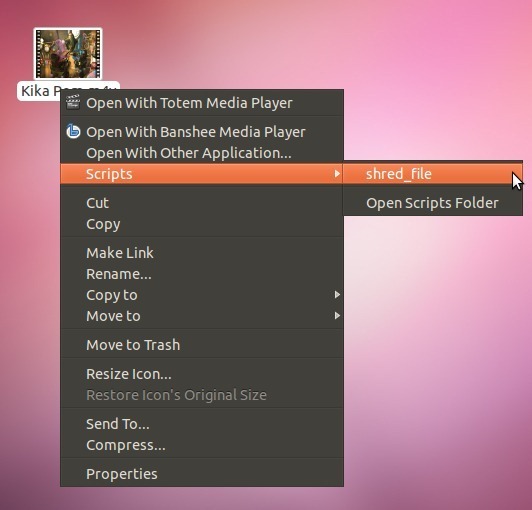
Task: Select the Kika video file thumbnail
Action: (x=68, y=54)
